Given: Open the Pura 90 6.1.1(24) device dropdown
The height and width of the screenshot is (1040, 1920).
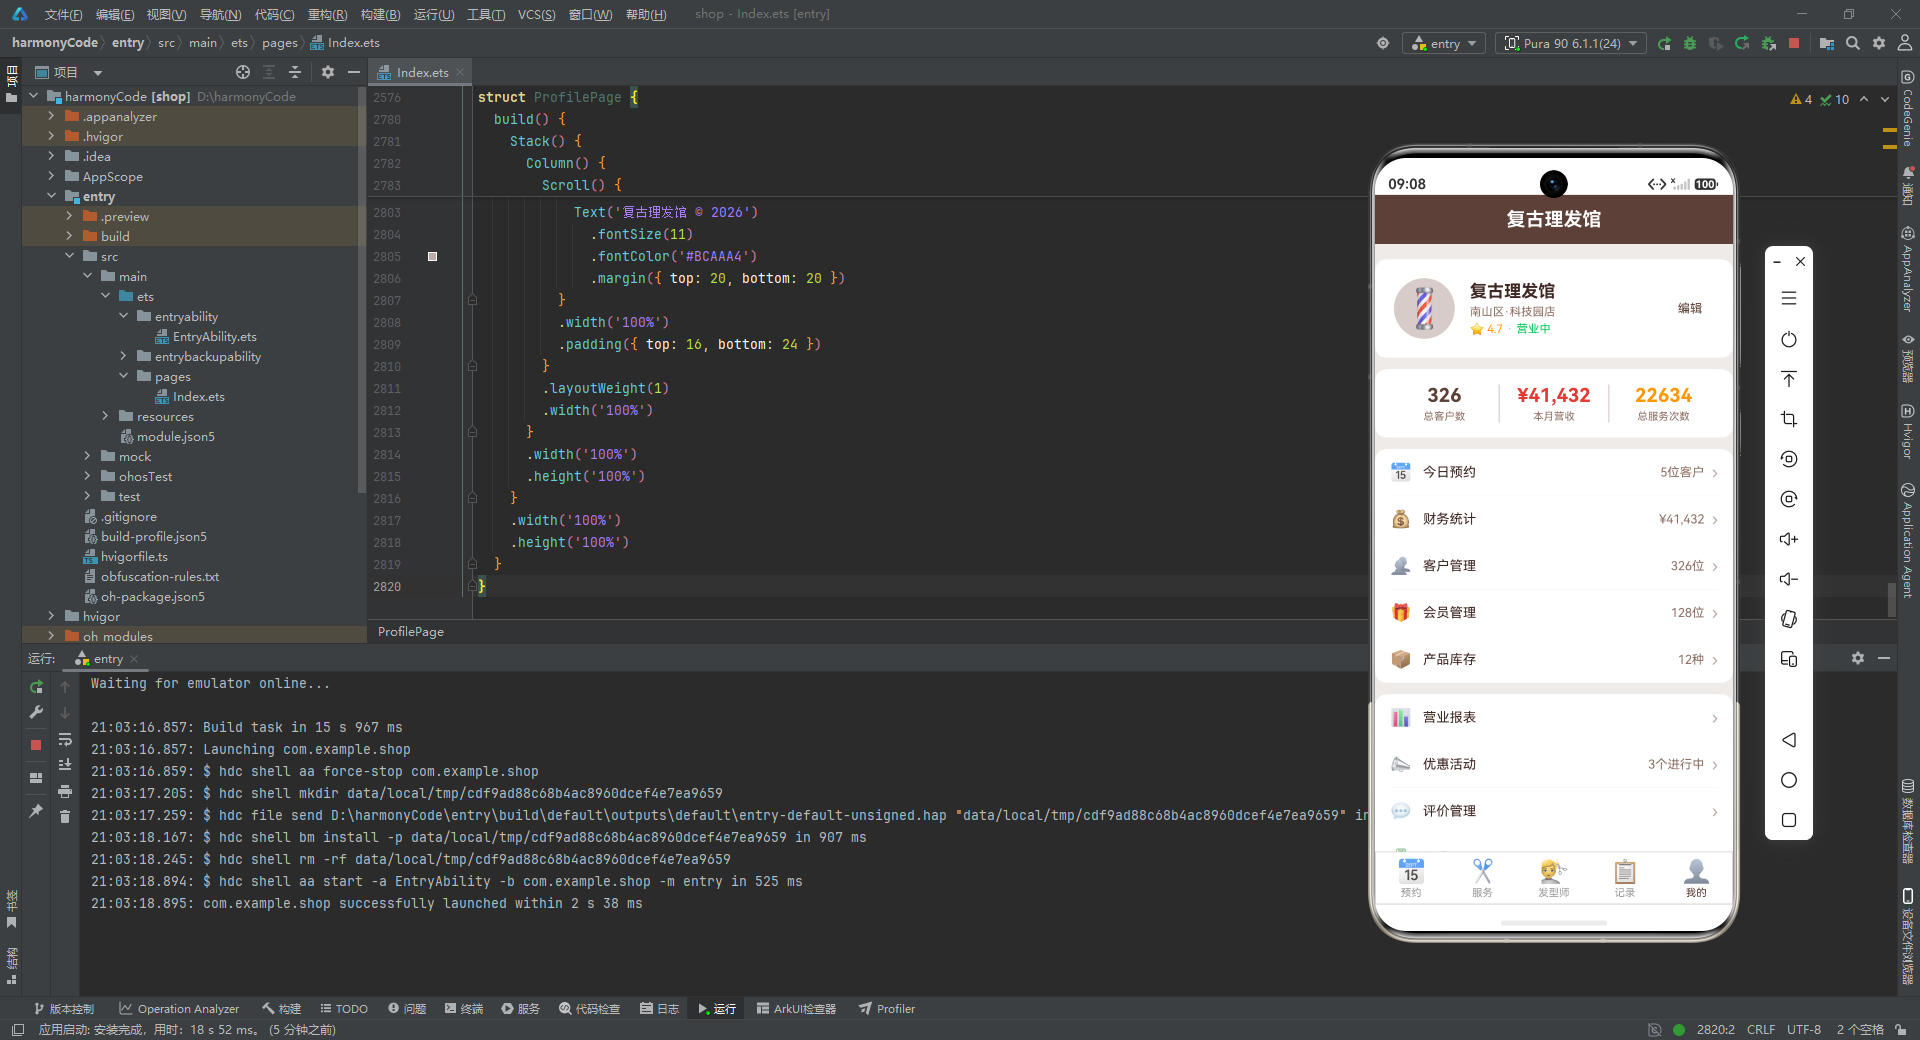Looking at the screenshot, I should (1571, 44).
